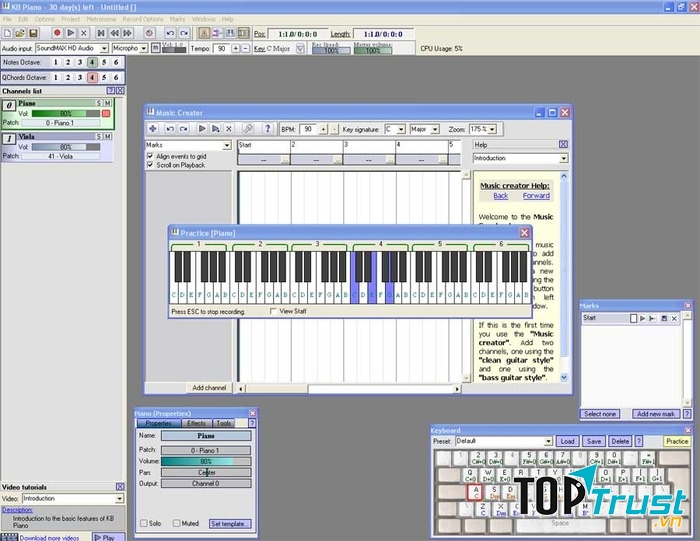Open a file with the folder icon
The height and width of the screenshot is (541, 700).
(x=20, y=33)
